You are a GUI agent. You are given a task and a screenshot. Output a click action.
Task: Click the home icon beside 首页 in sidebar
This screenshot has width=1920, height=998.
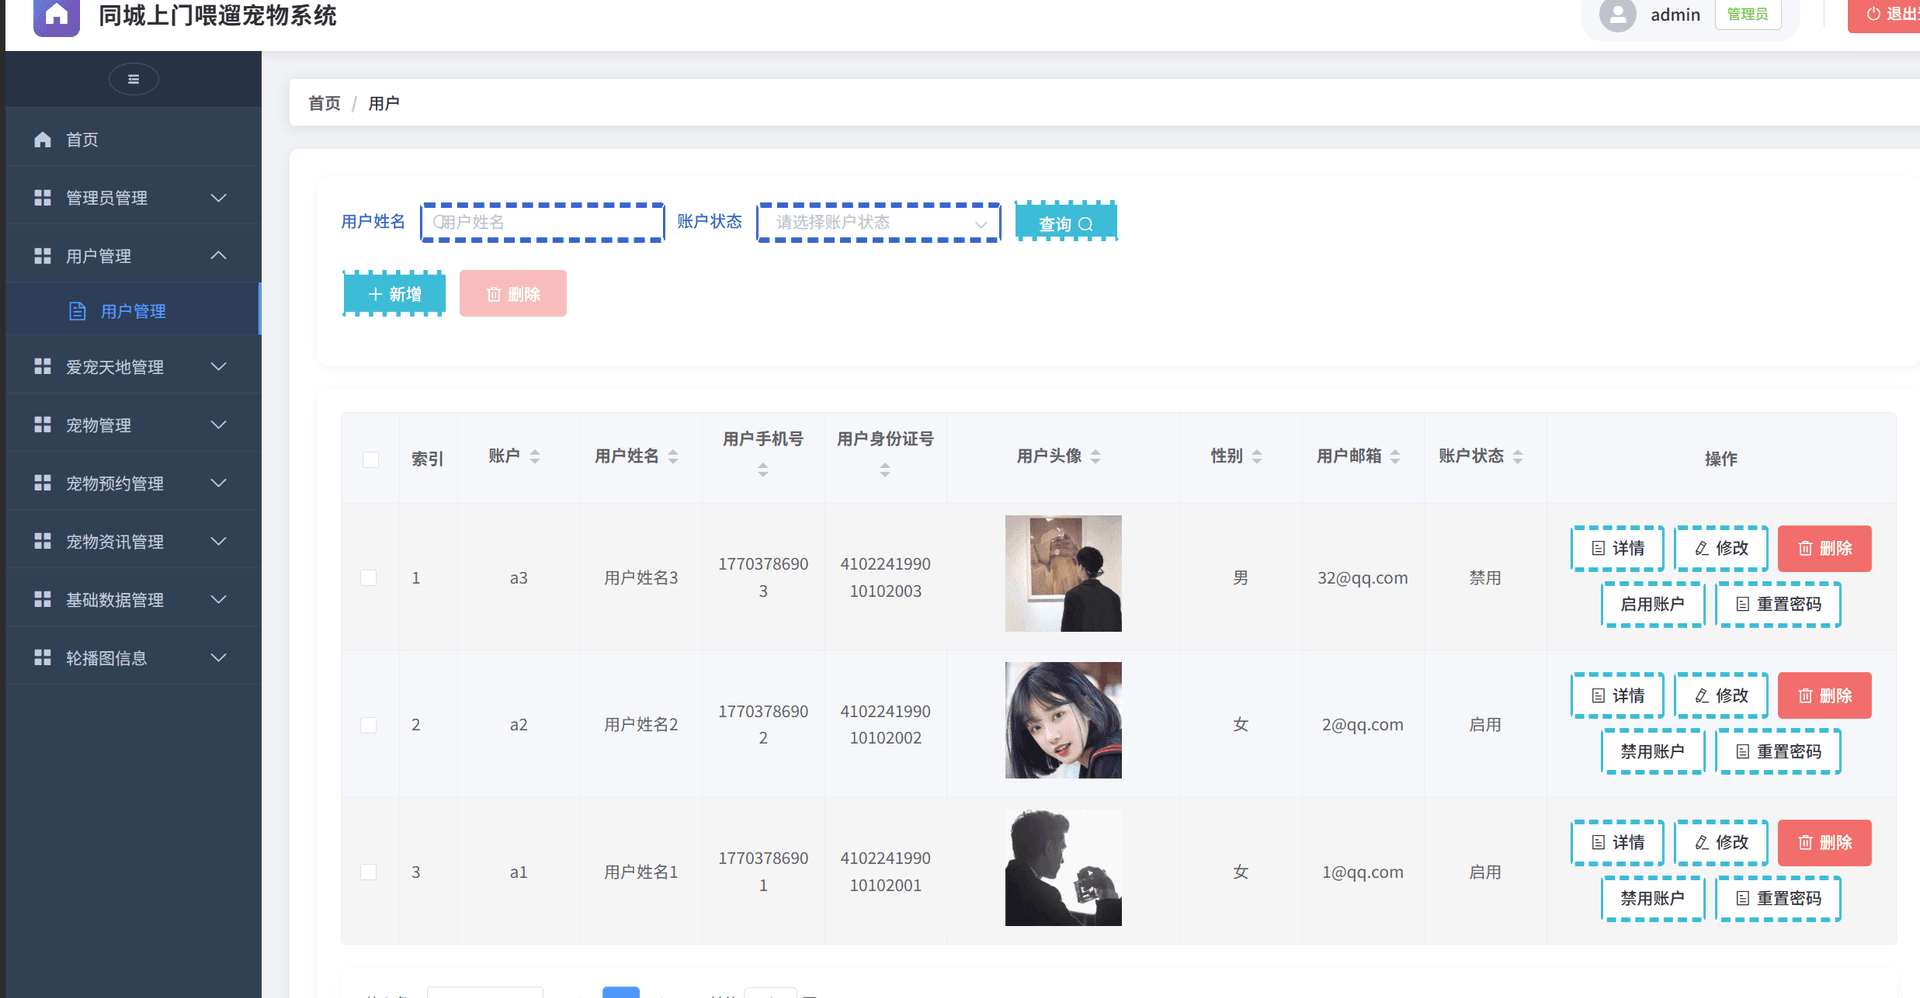pyautogui.click(x=42, y=139)
